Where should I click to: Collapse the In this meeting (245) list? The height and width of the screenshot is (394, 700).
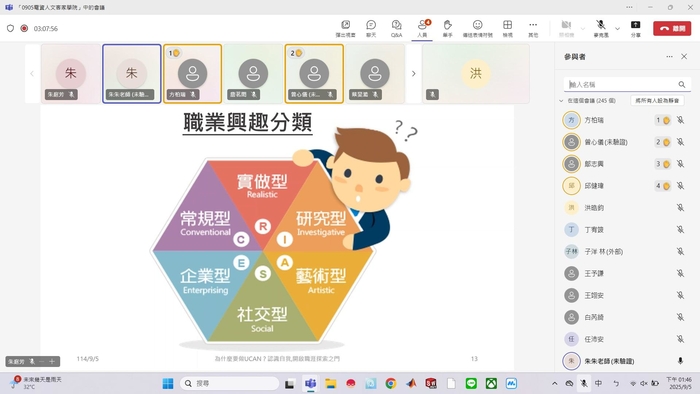pyautogui.click(x=561, y=101)
